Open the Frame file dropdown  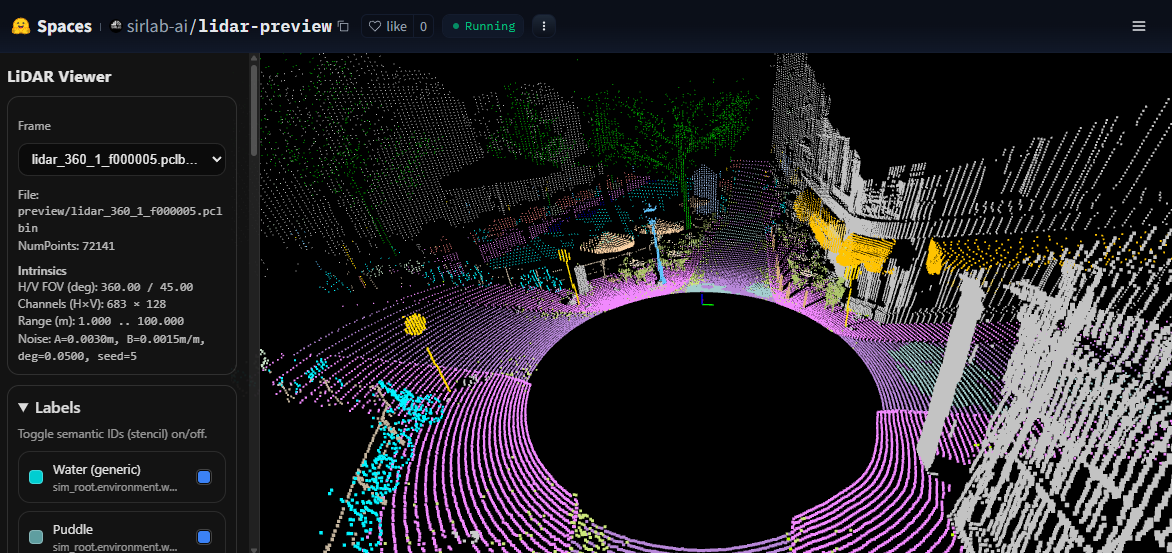(x=122, y=159)
